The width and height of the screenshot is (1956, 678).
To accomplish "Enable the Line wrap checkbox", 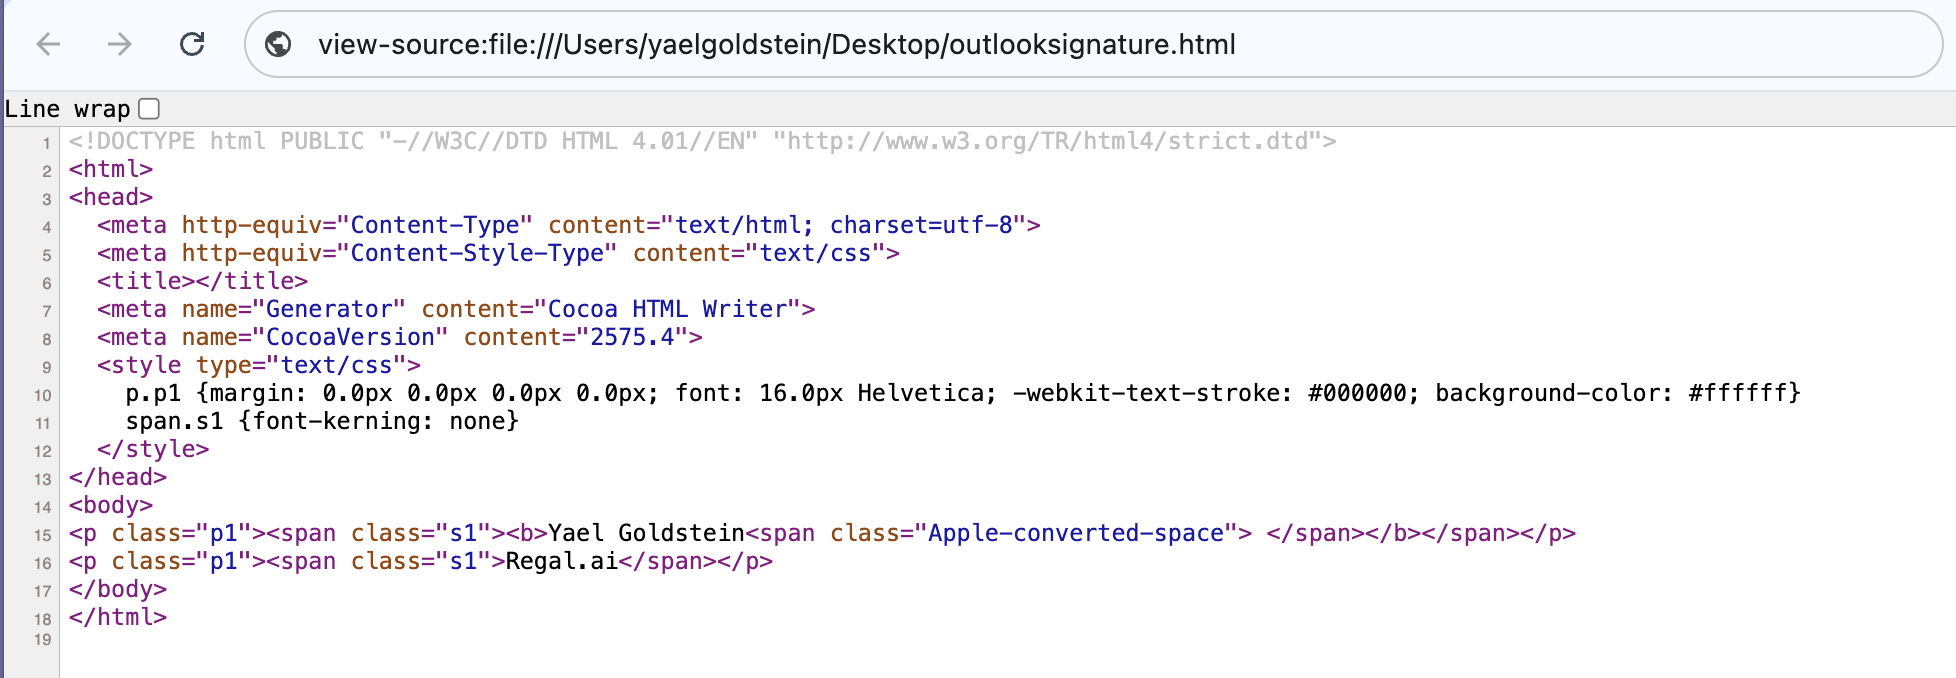I will point(149,108).
